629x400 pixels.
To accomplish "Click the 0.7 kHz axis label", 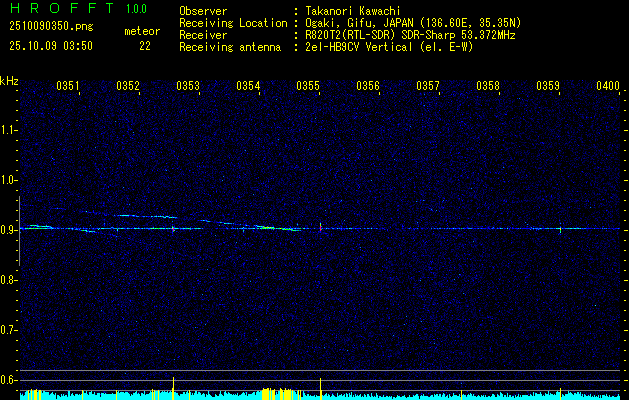I will point(7,330).
